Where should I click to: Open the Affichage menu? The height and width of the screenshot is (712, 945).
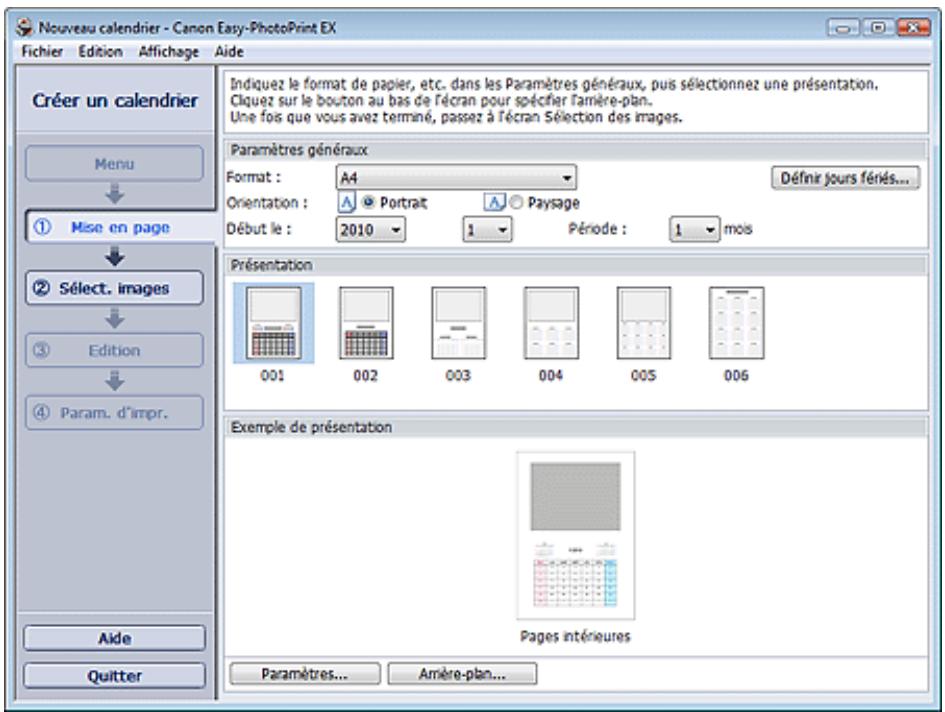pyautogui.click(x=169, y=52)
